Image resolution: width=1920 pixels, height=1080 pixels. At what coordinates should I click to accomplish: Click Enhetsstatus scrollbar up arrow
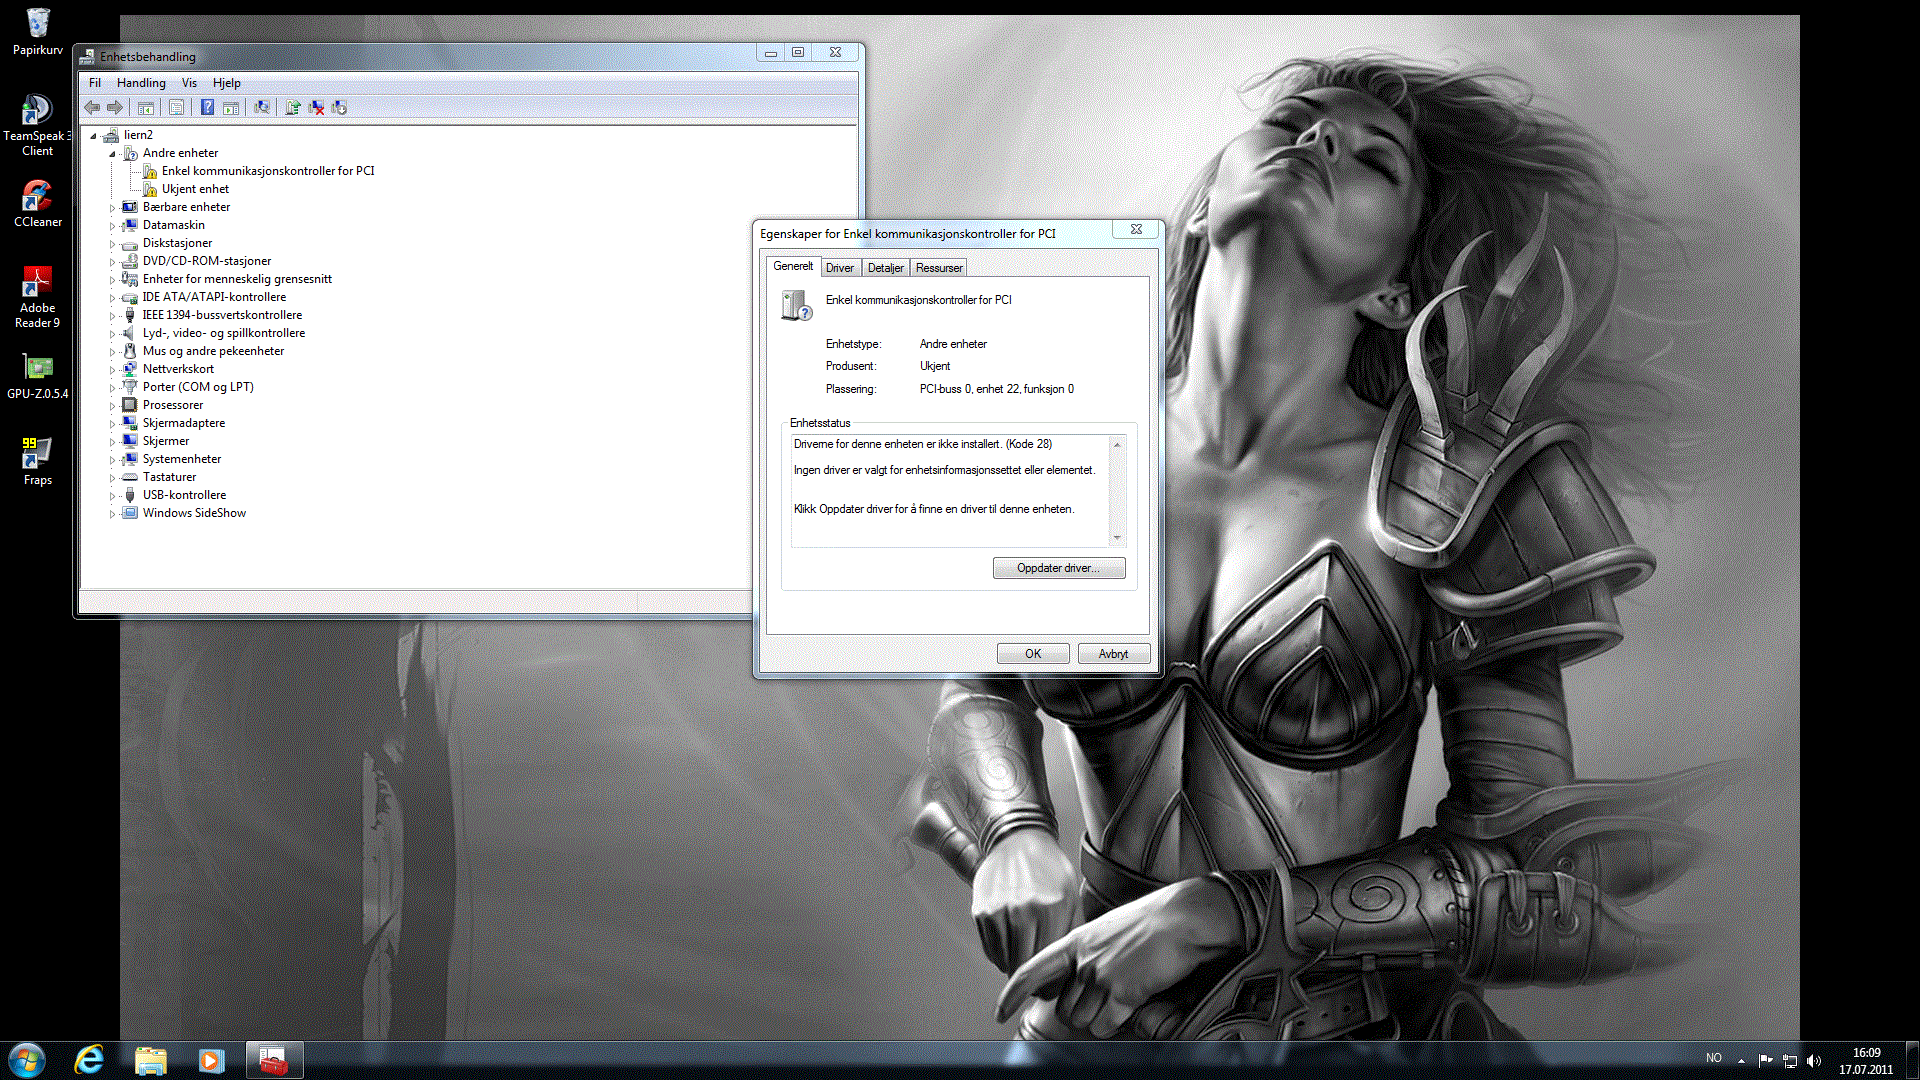tap(1118, 444)
